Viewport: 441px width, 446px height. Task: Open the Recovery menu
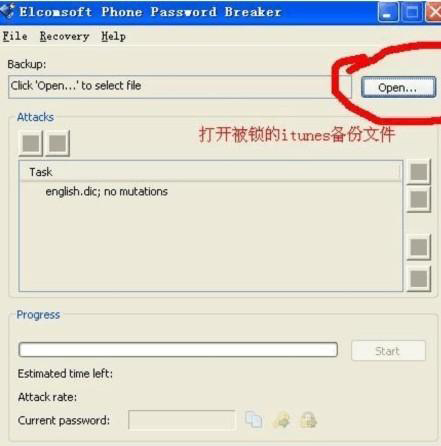65,36
